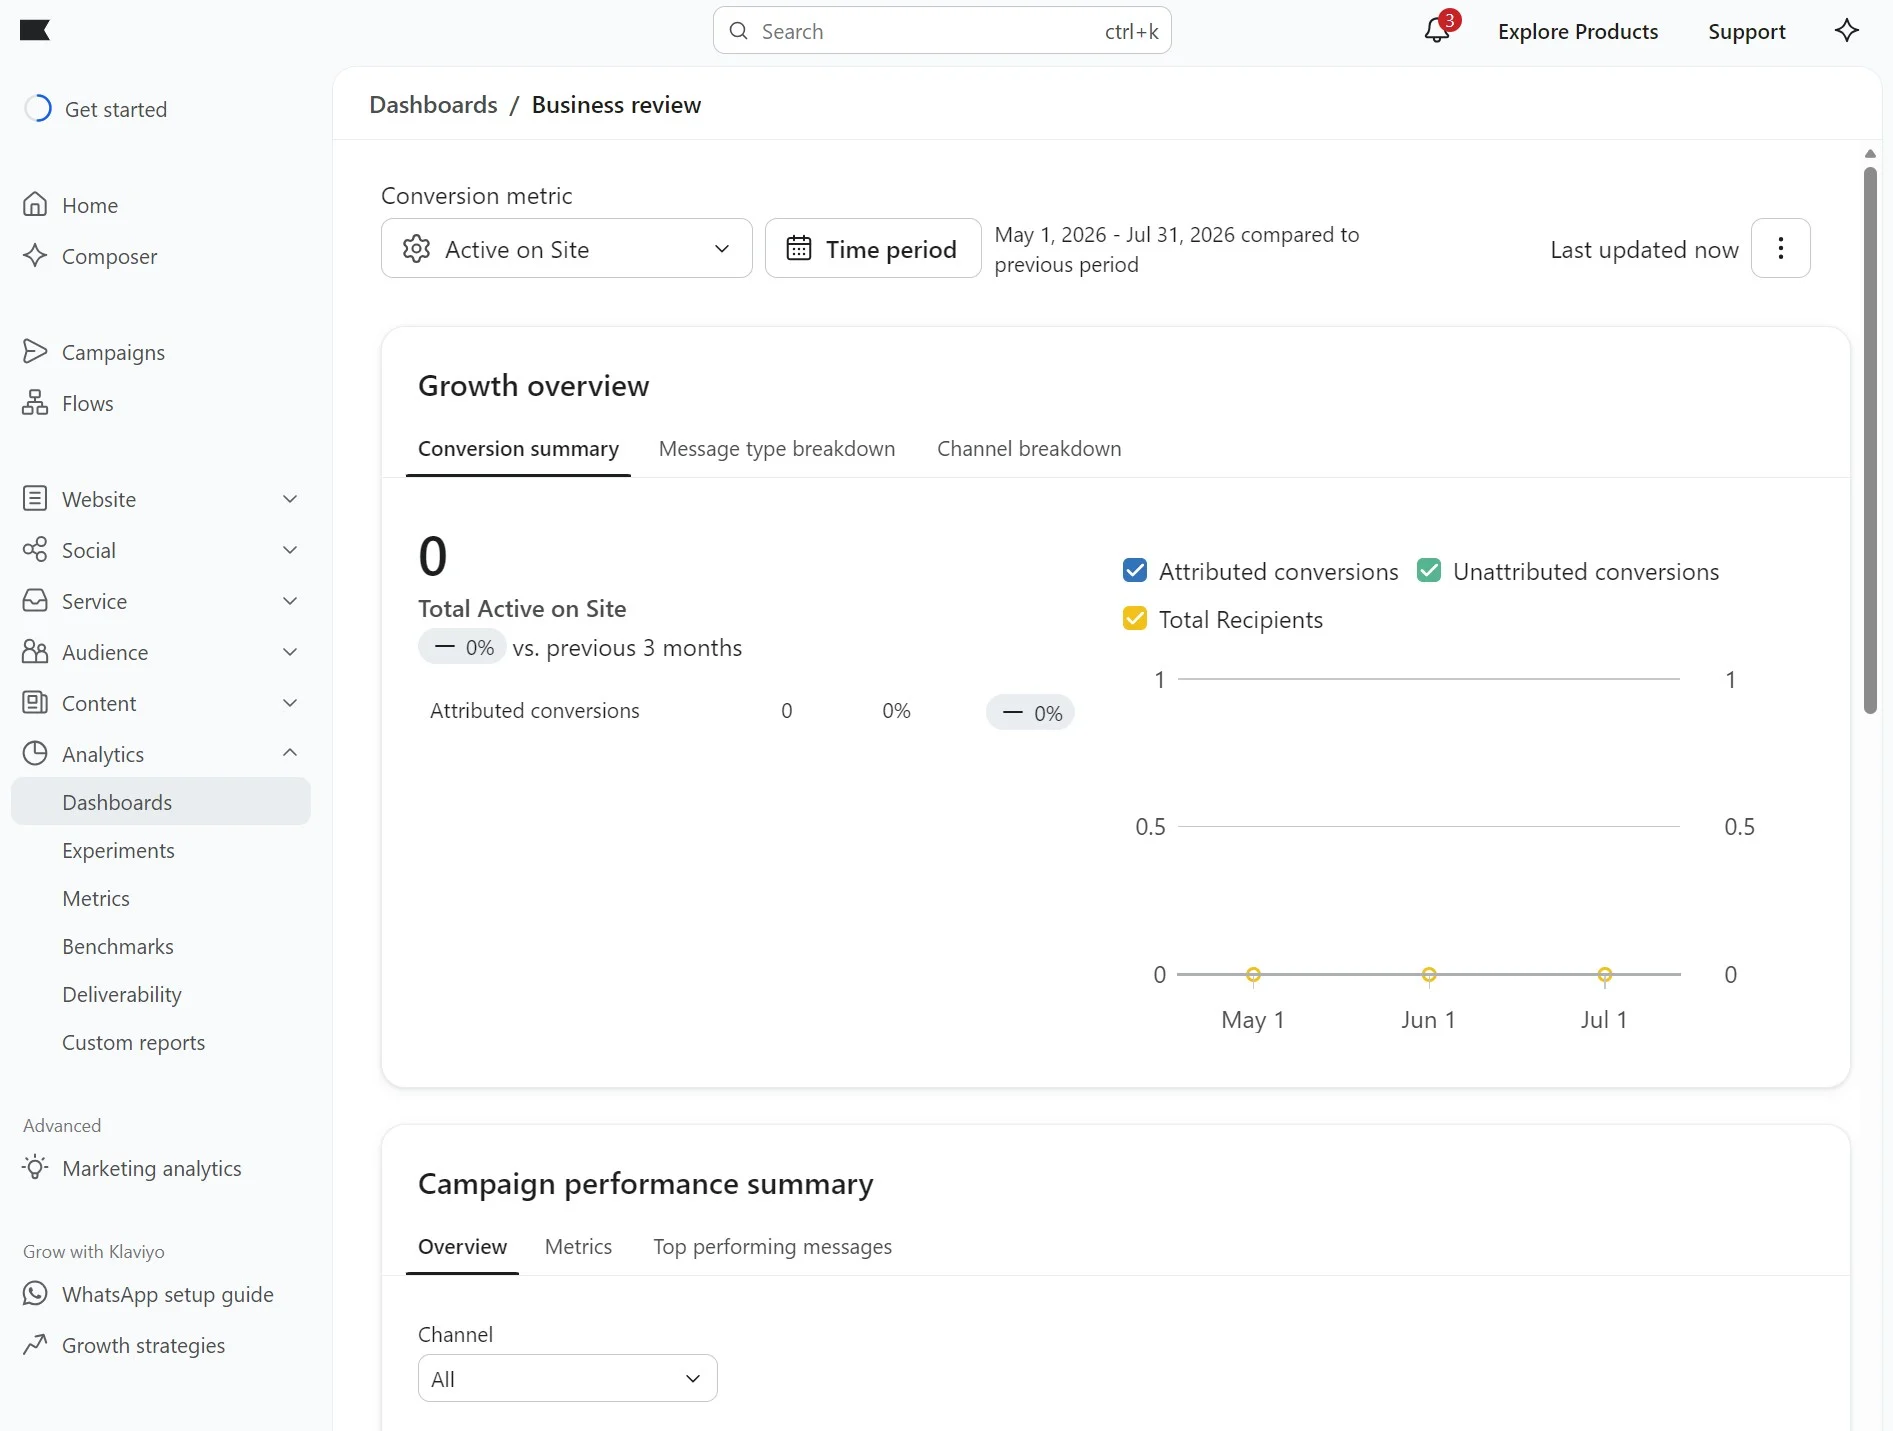Click the Jun 1 chart data point

(1429, 974)
